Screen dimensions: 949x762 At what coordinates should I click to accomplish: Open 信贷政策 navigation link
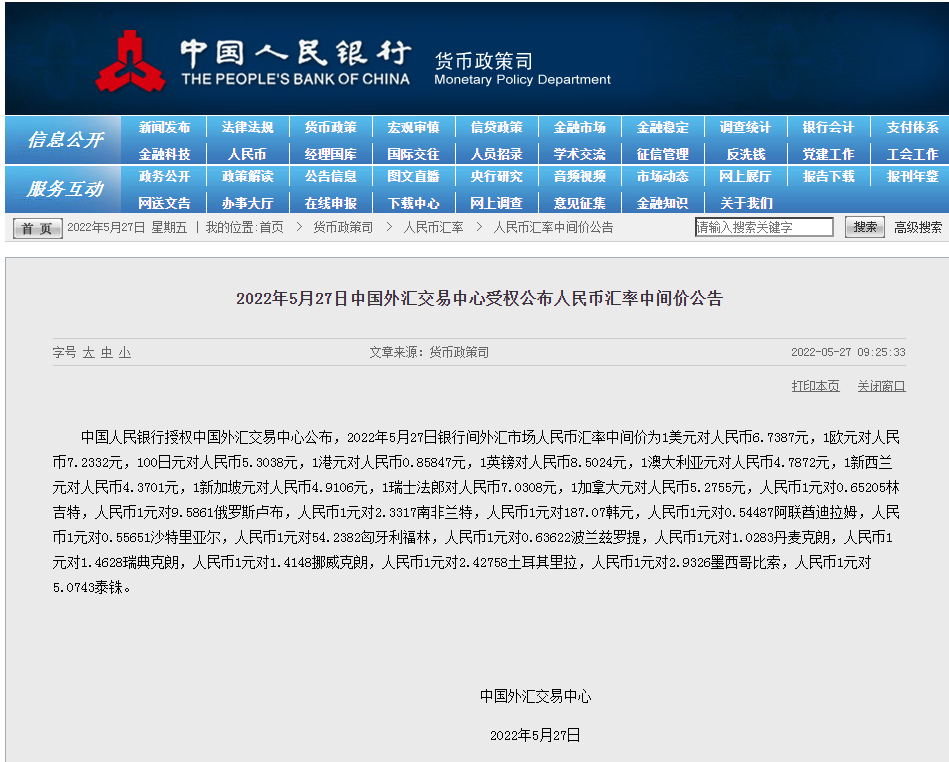(x=496, y=128)
